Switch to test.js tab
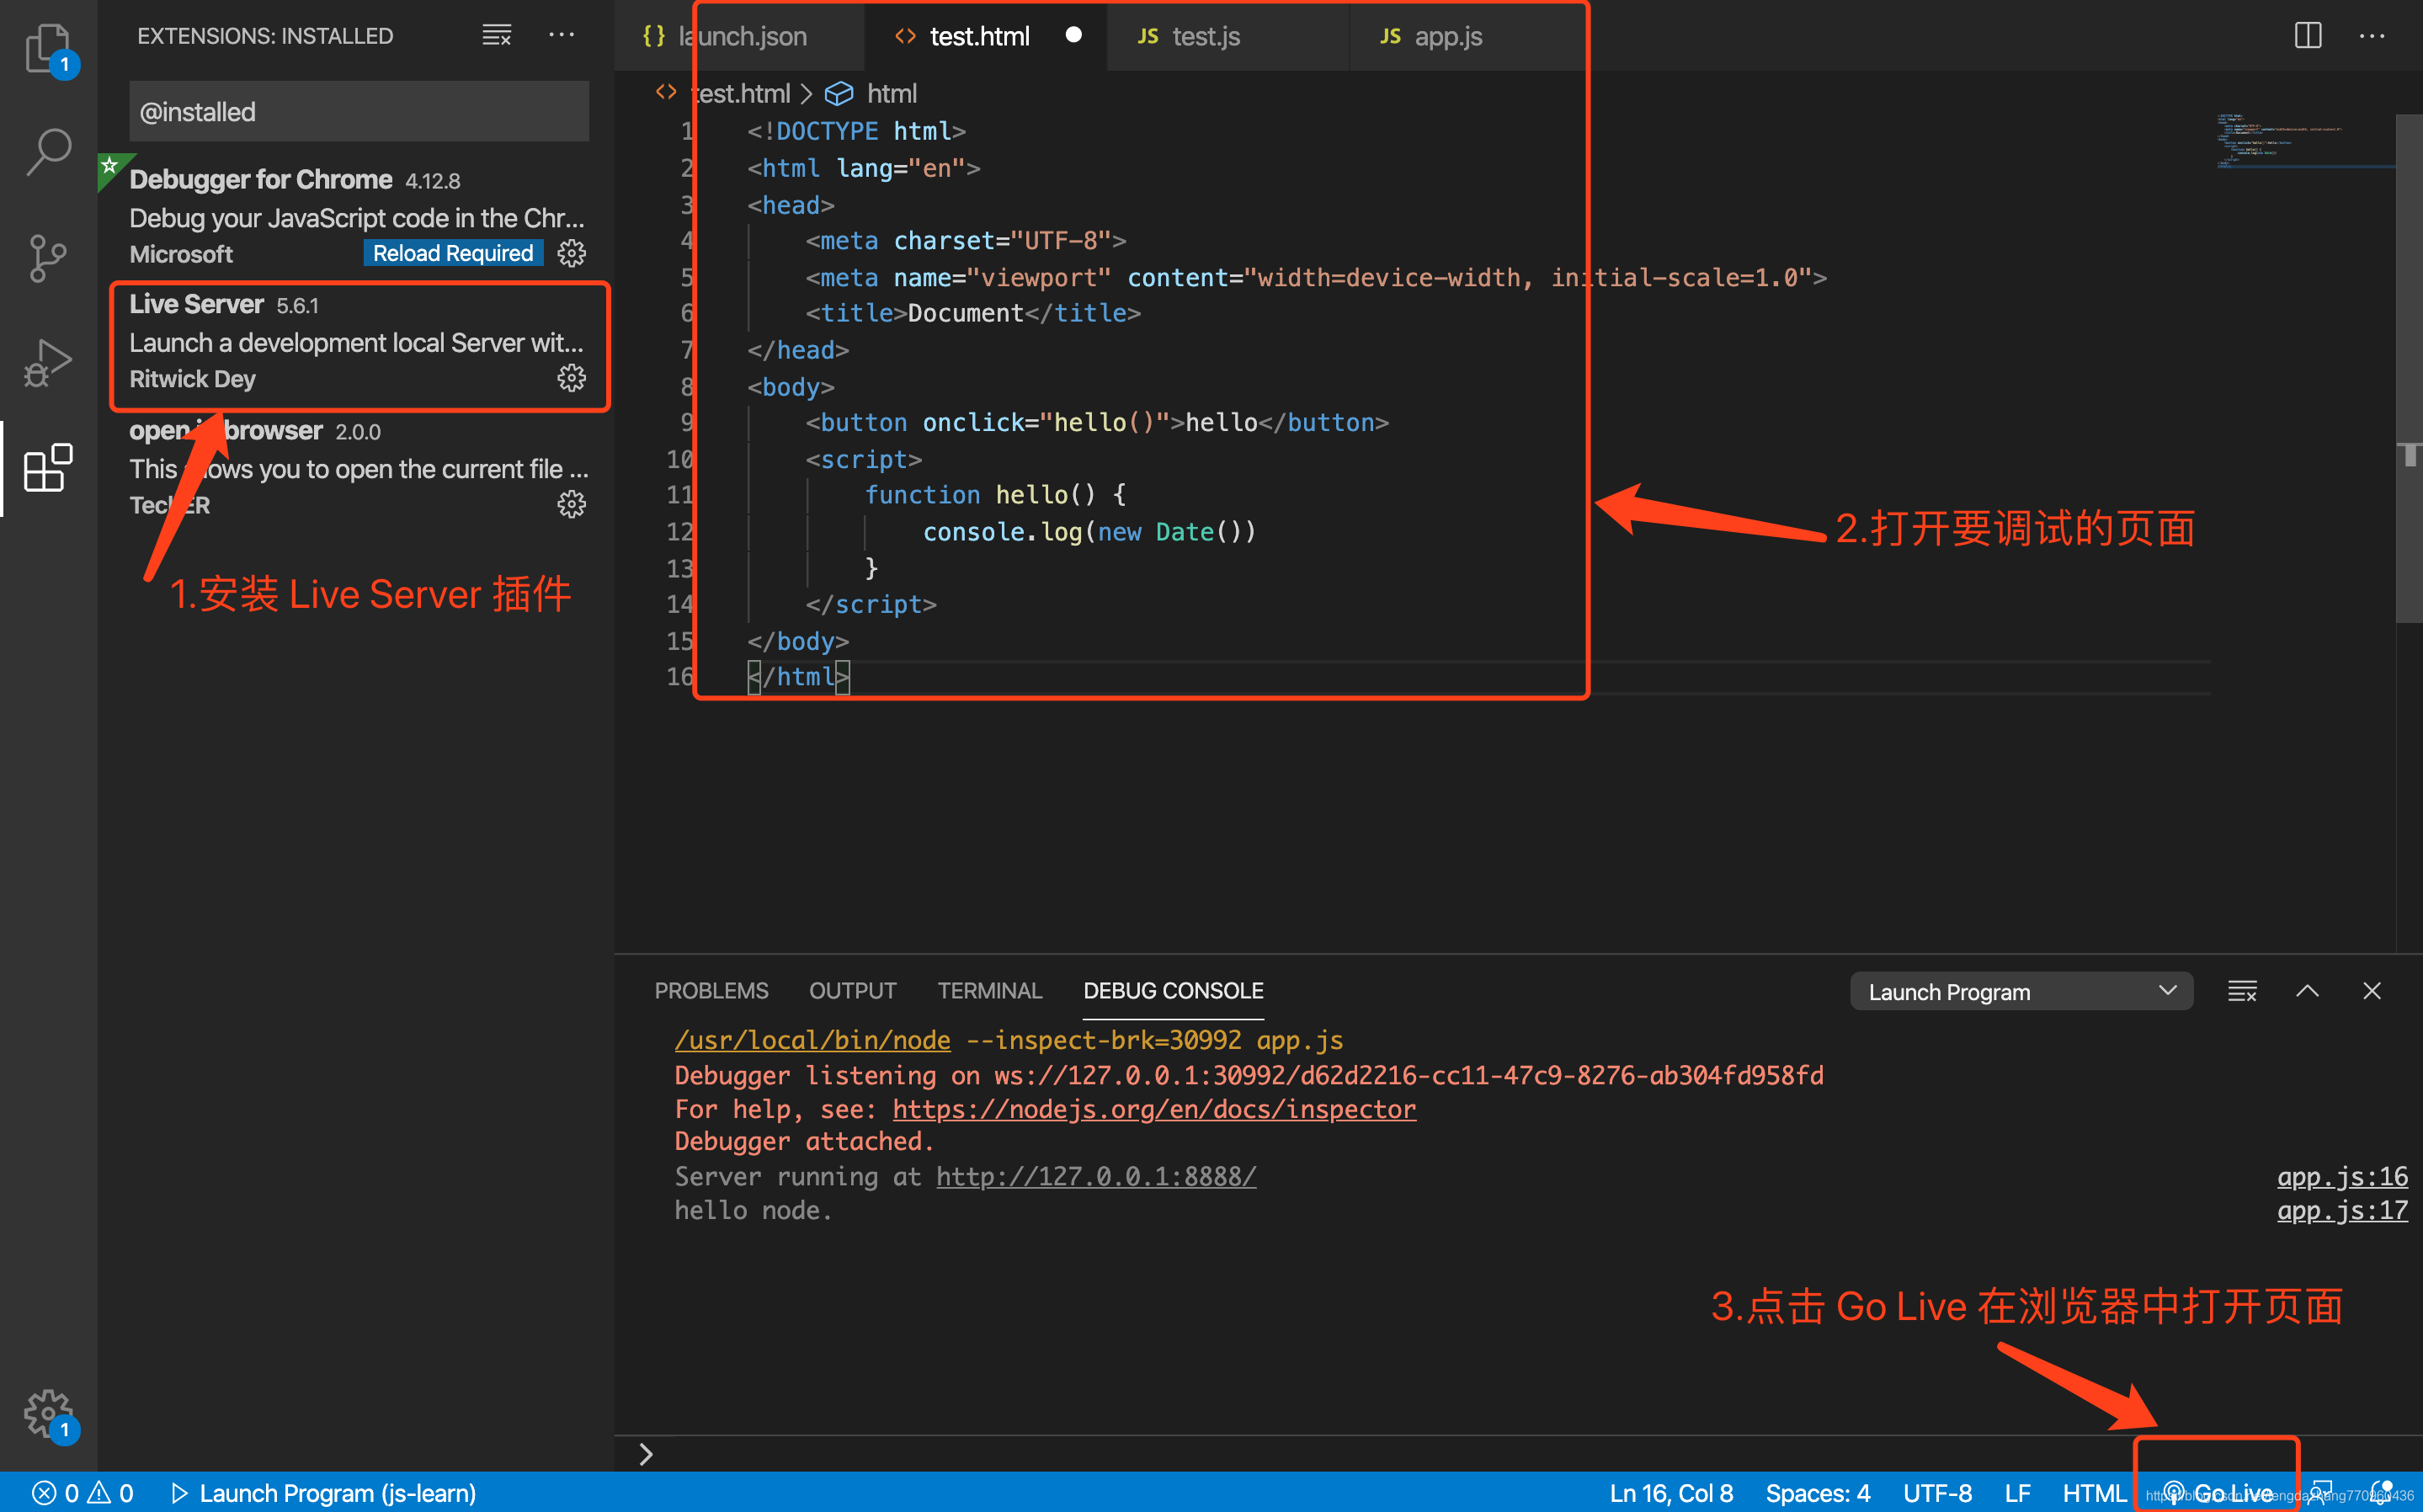Viewport: 2423px width, 1512px height. click(x=1228, y=36)
